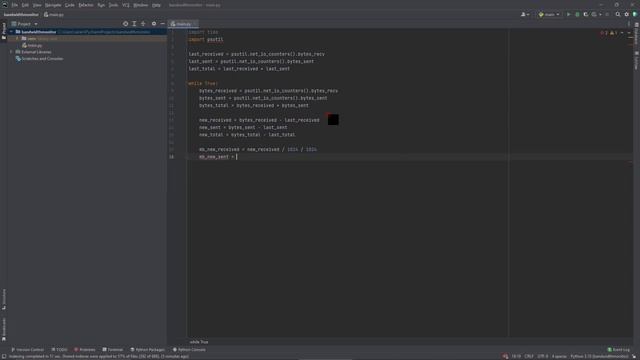
Task: Open the Navigate menu
Action: click(x=53, y=5)
